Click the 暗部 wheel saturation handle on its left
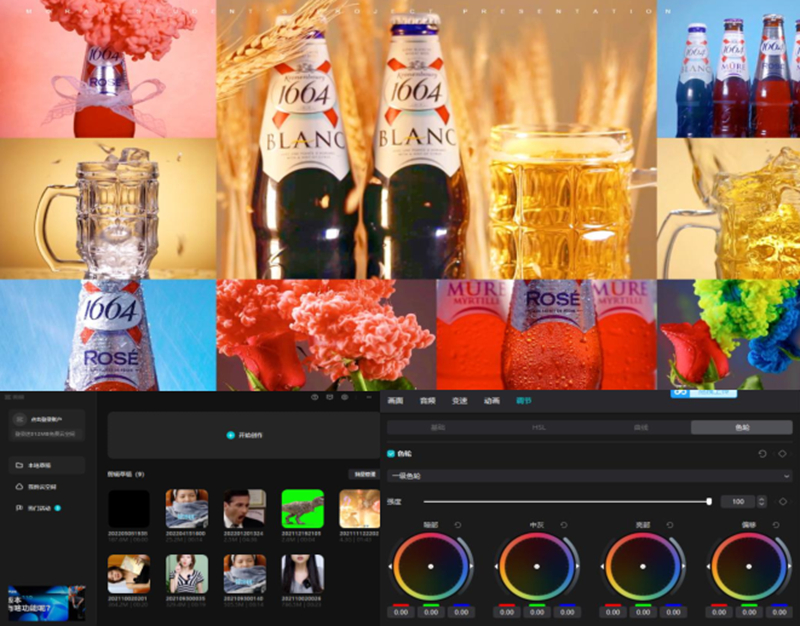This screenshot has width=800, height=626. coord(390,566)
